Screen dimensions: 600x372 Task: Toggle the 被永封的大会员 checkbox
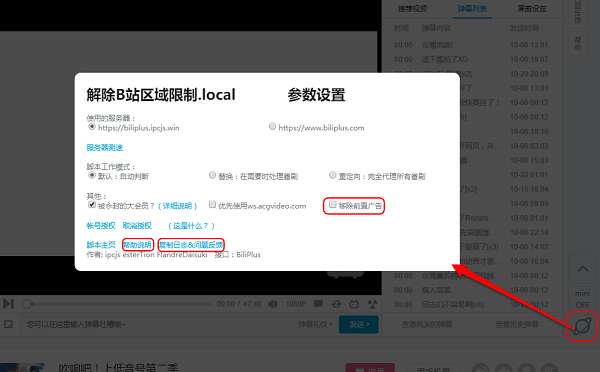click(x=92, y=205)
